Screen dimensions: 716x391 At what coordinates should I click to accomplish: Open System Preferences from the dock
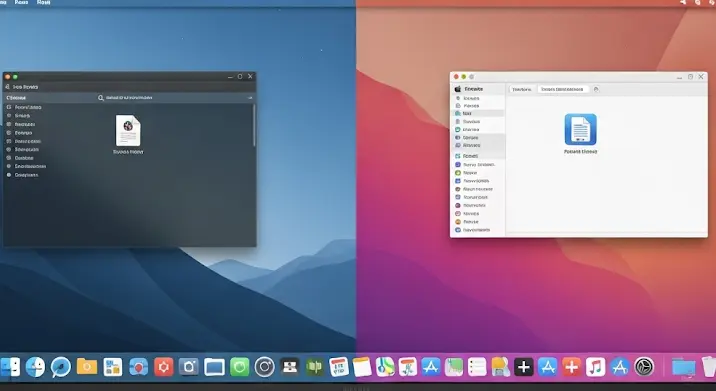coord(644,367)
